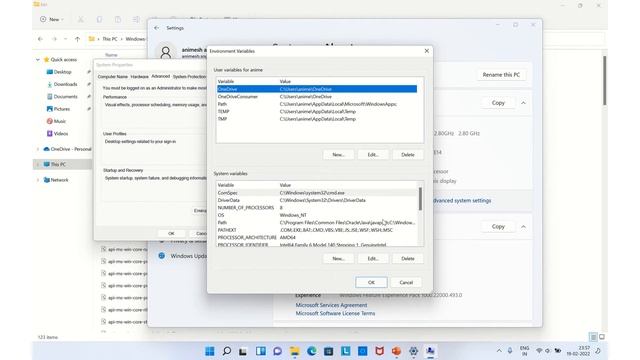The height and width of the screenshot is (360, 640).
Task: Show hidden system tray icons
Action: pyautogui.click(x=499, y=351)
